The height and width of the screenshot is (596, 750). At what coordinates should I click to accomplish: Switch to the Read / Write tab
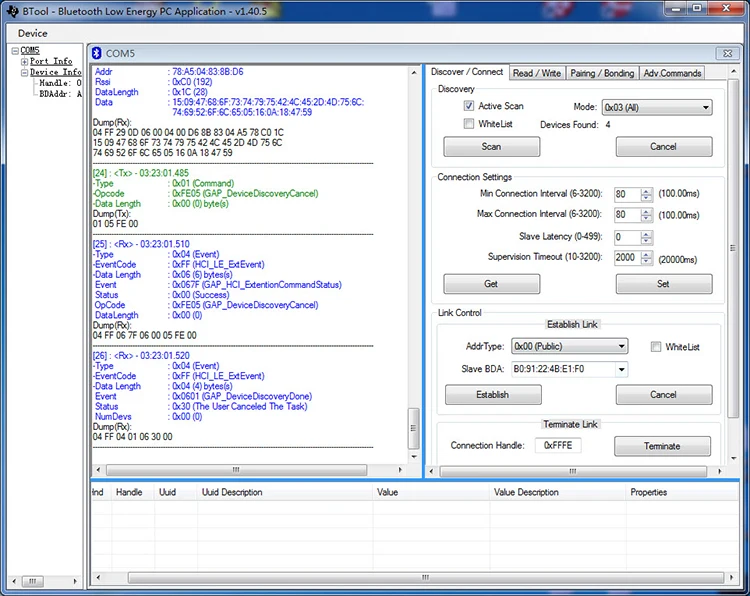537,73
